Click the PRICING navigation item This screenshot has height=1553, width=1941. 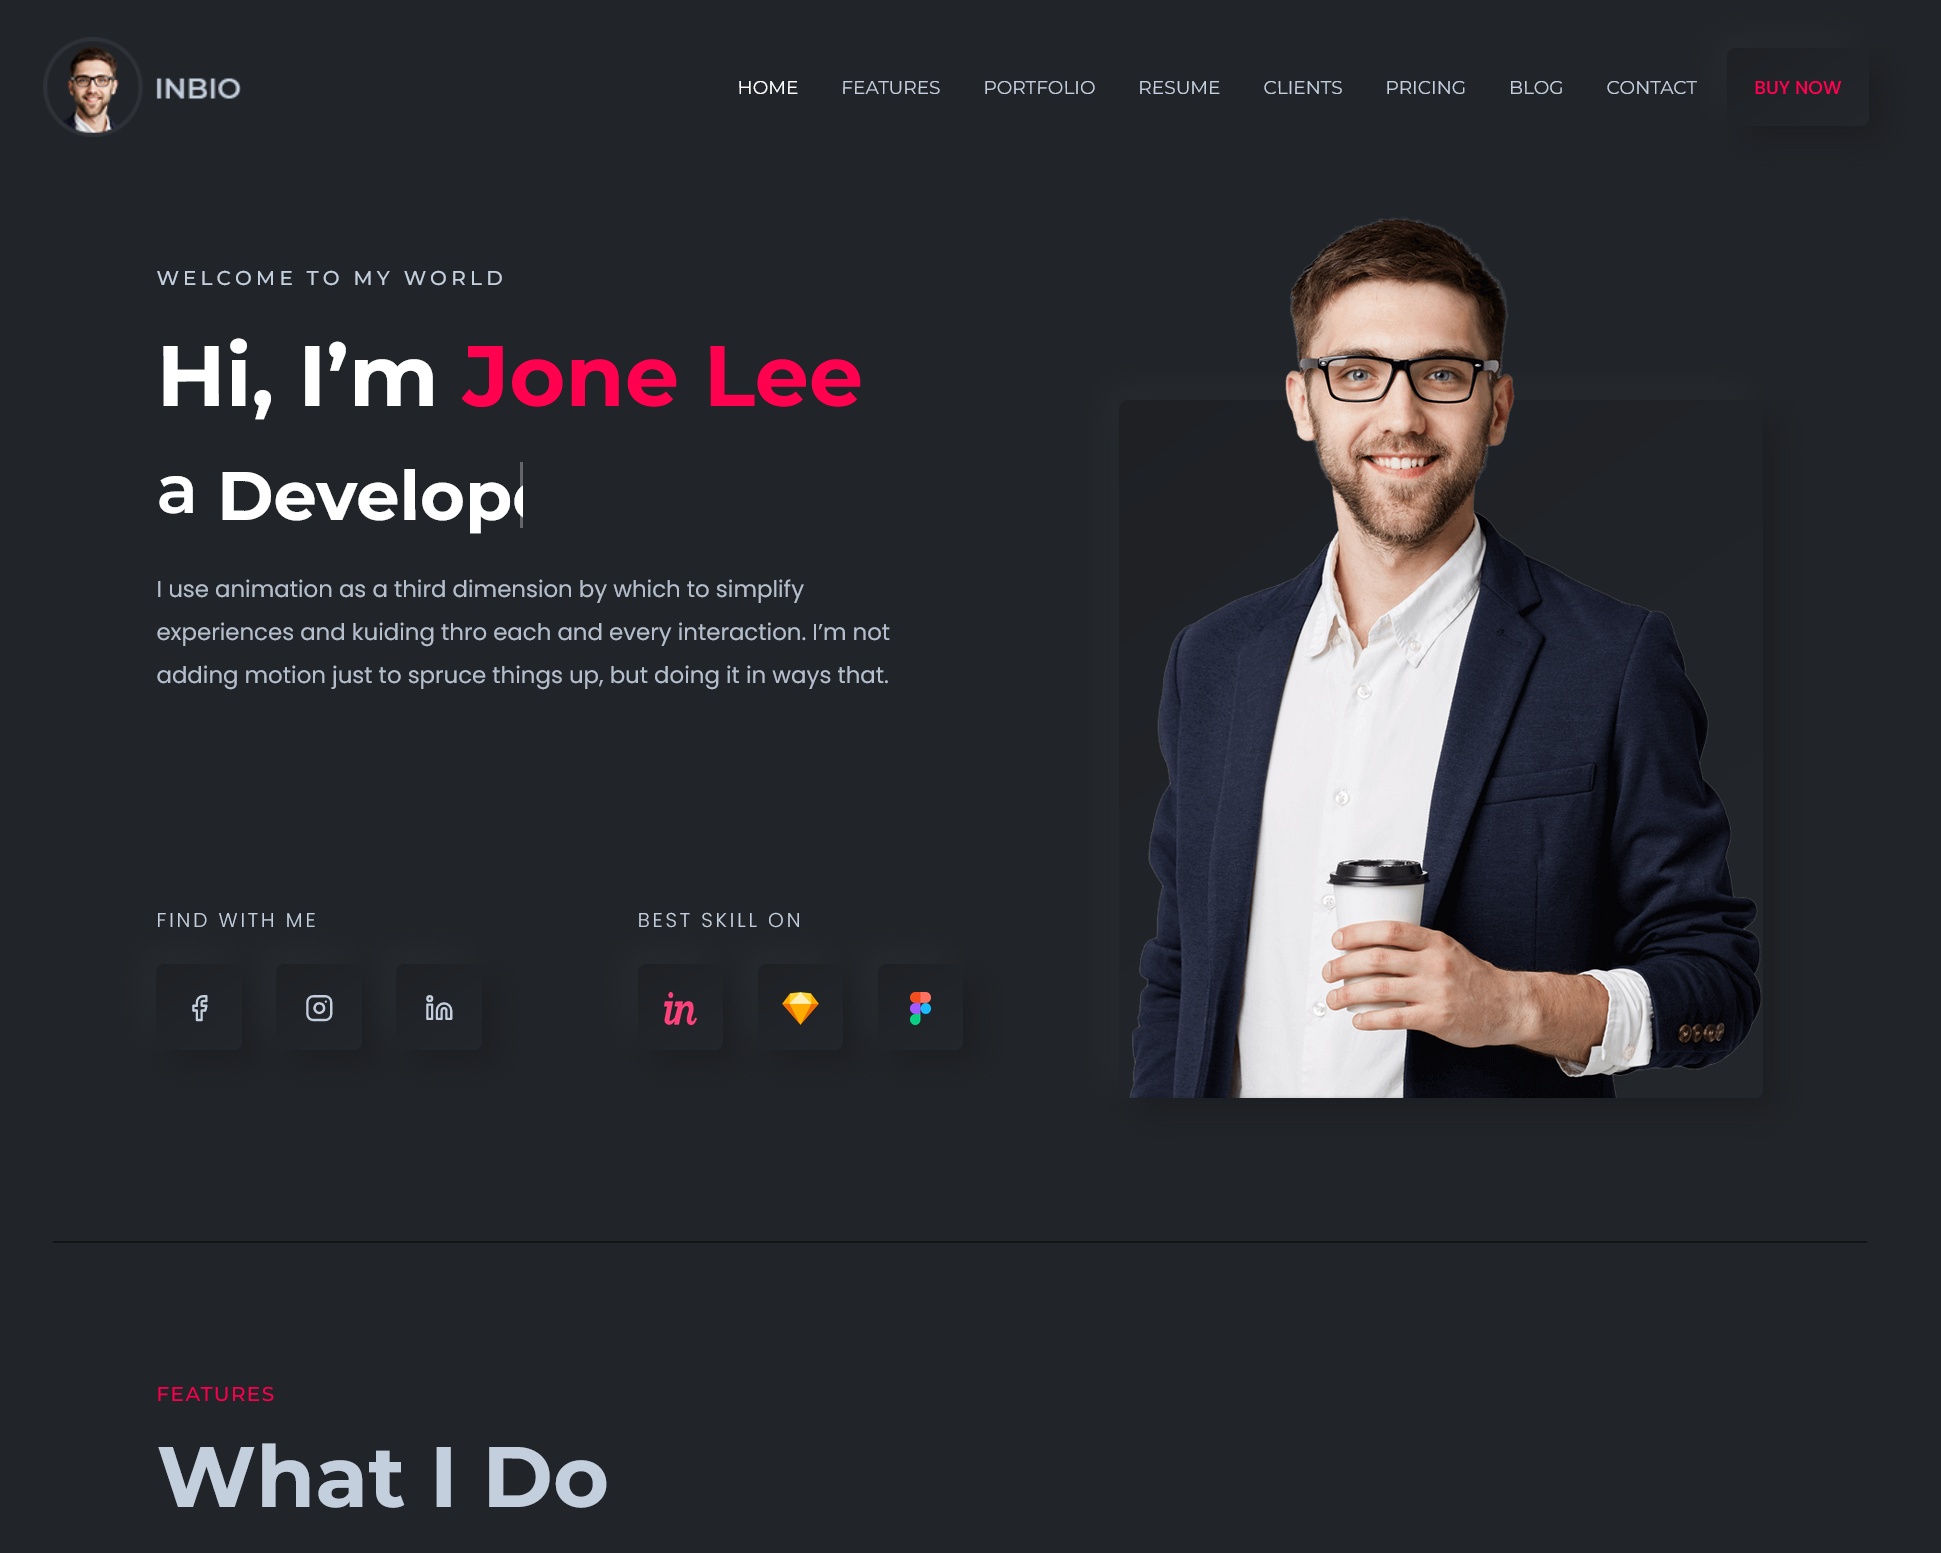pos(1424,87)
